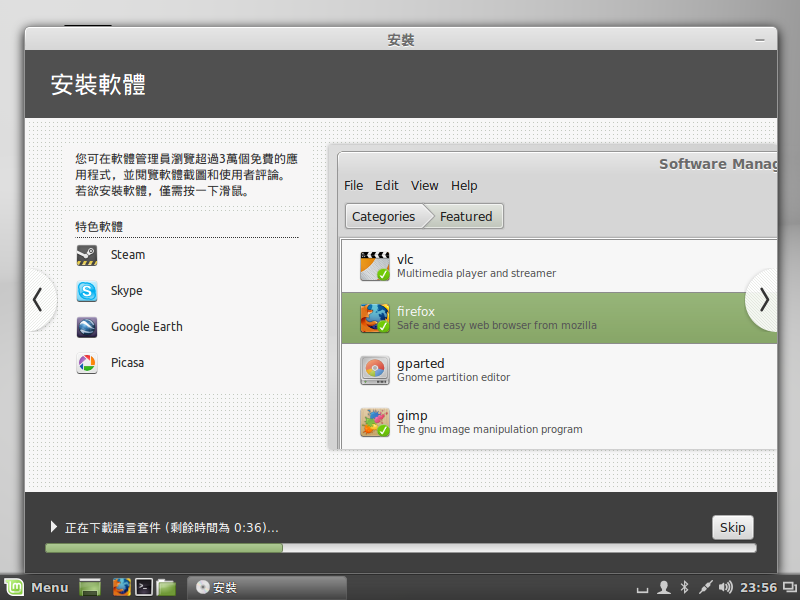Open the File menu
This screenshot has height=600, width=800.
(353, 185)
